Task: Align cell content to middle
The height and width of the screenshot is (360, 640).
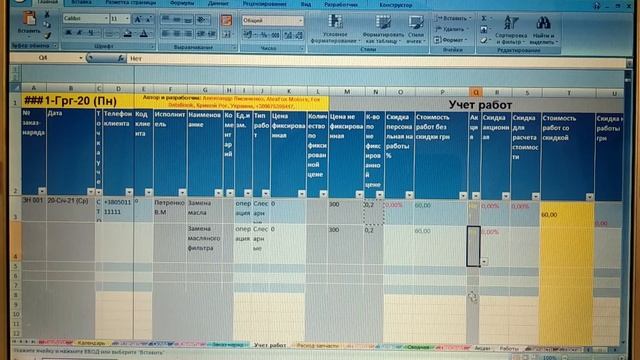Action: (x=177, y=20)
